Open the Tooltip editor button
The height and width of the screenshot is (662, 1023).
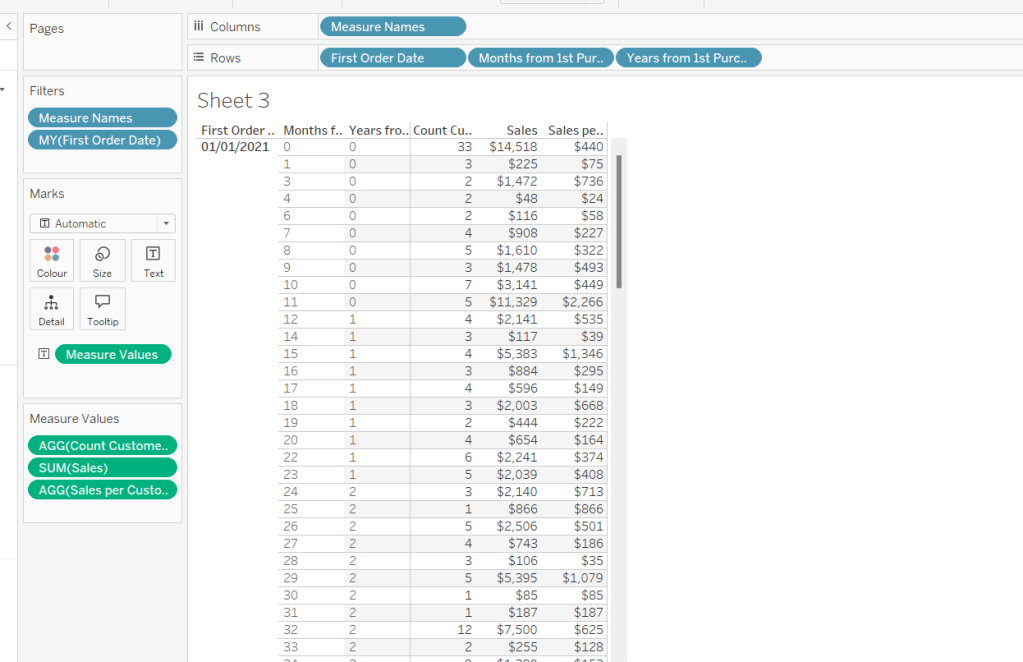click(x=102, y=309)
